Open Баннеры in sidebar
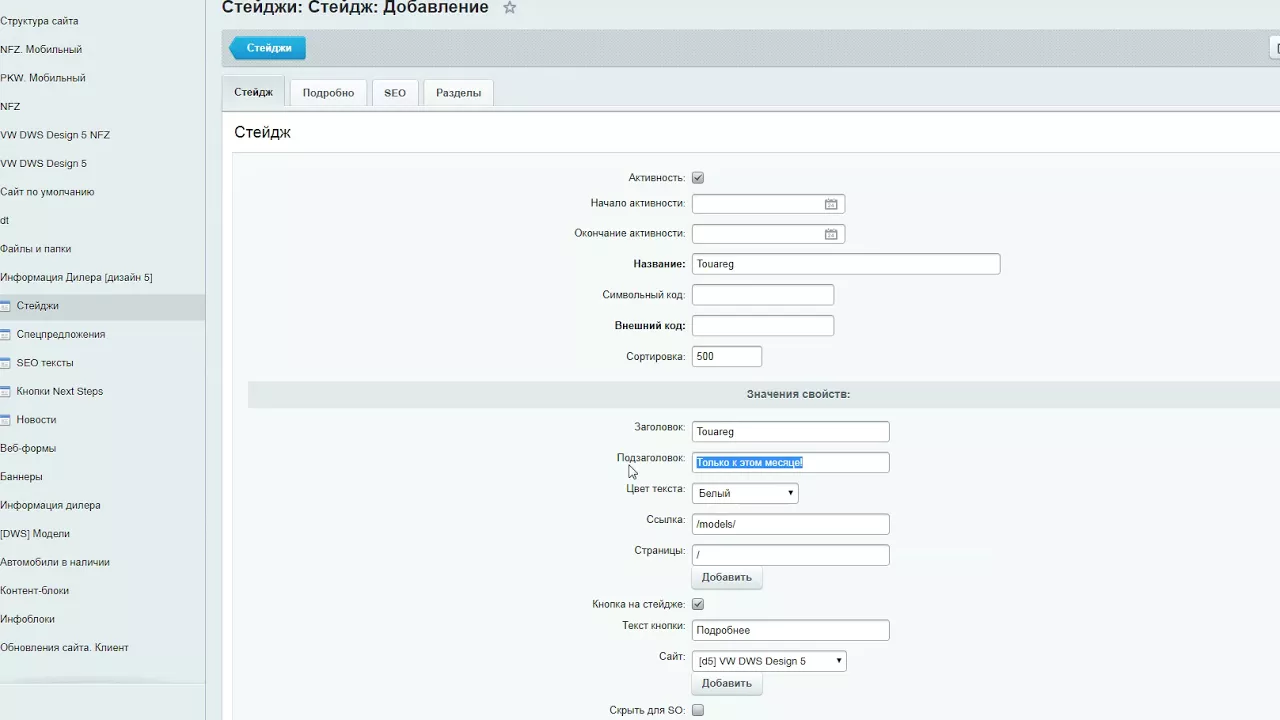 pyautogui.click(x=22, y=477)
